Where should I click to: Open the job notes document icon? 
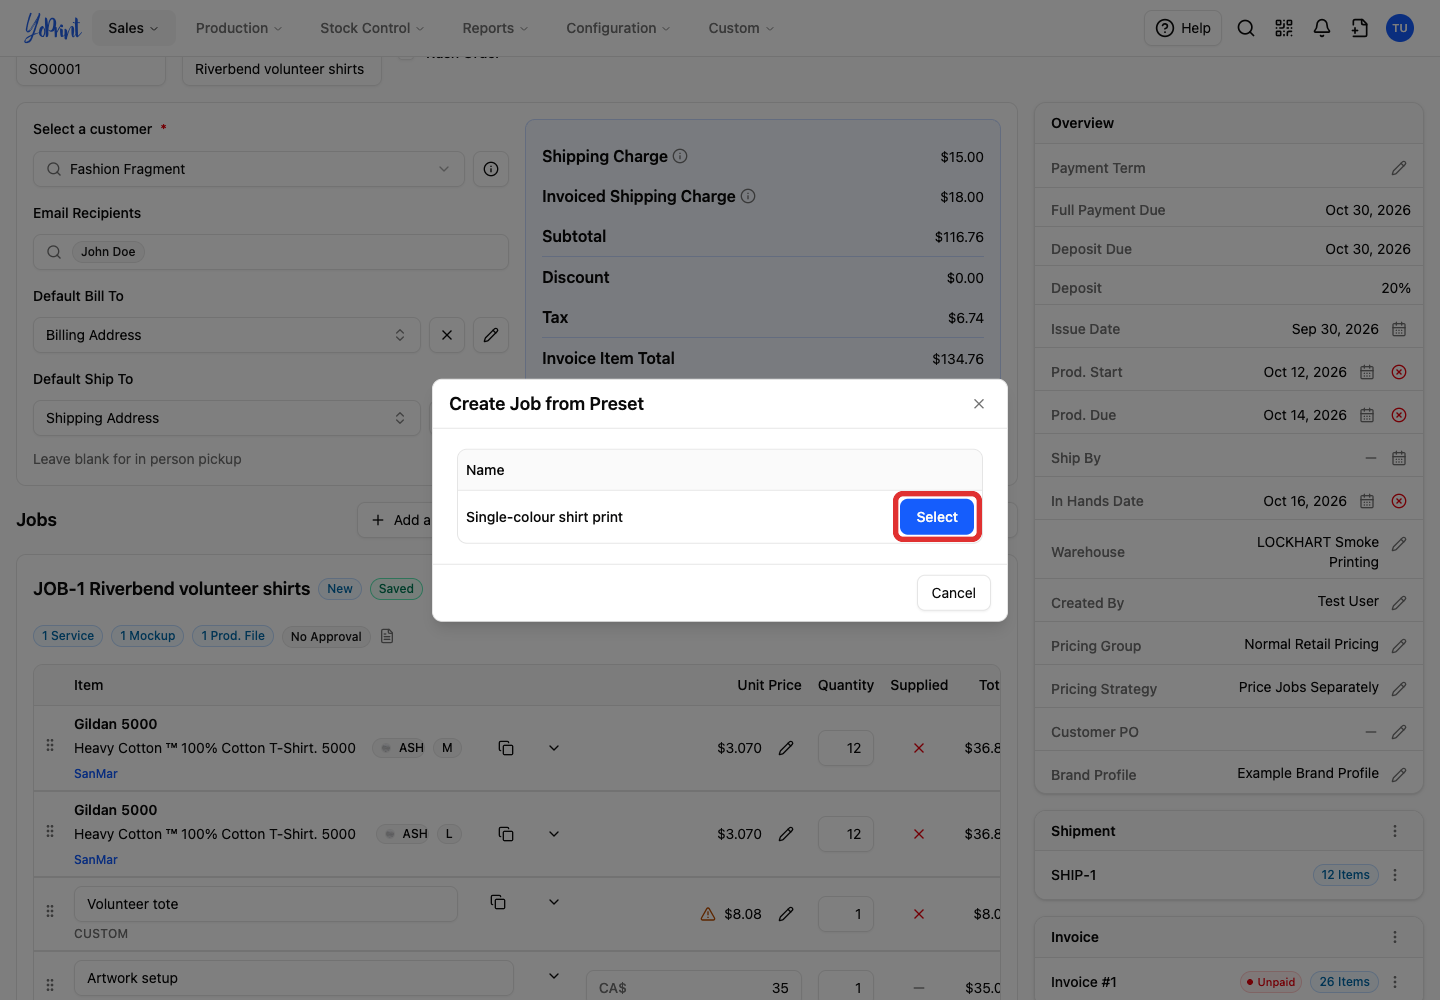click(387, 636)
